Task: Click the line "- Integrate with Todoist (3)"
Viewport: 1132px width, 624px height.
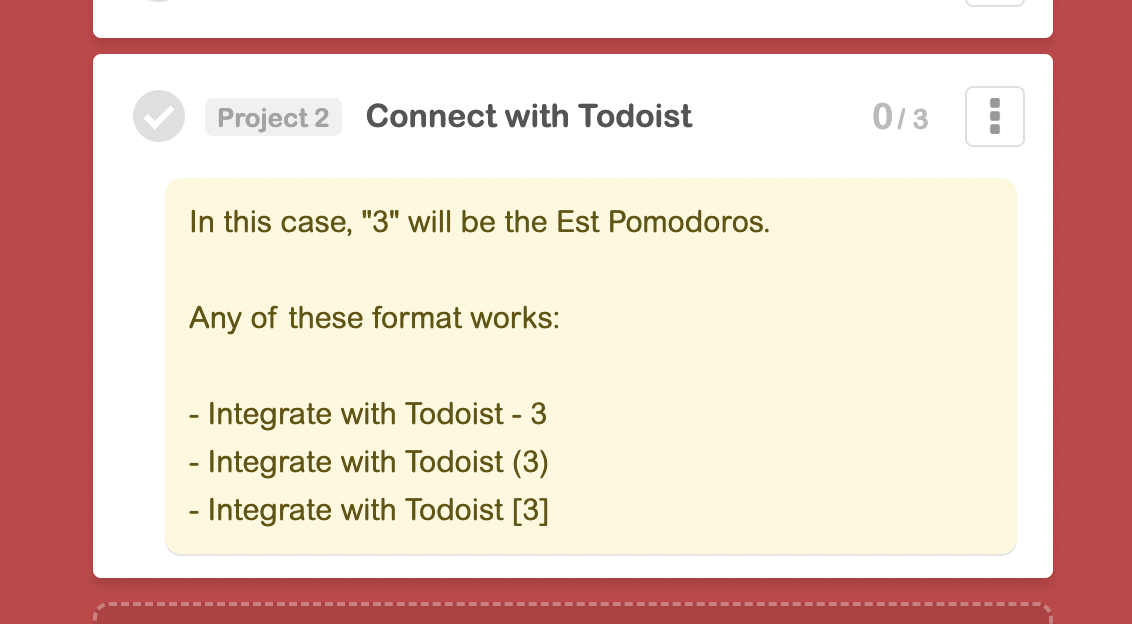Action: click(x=368, y=462)
